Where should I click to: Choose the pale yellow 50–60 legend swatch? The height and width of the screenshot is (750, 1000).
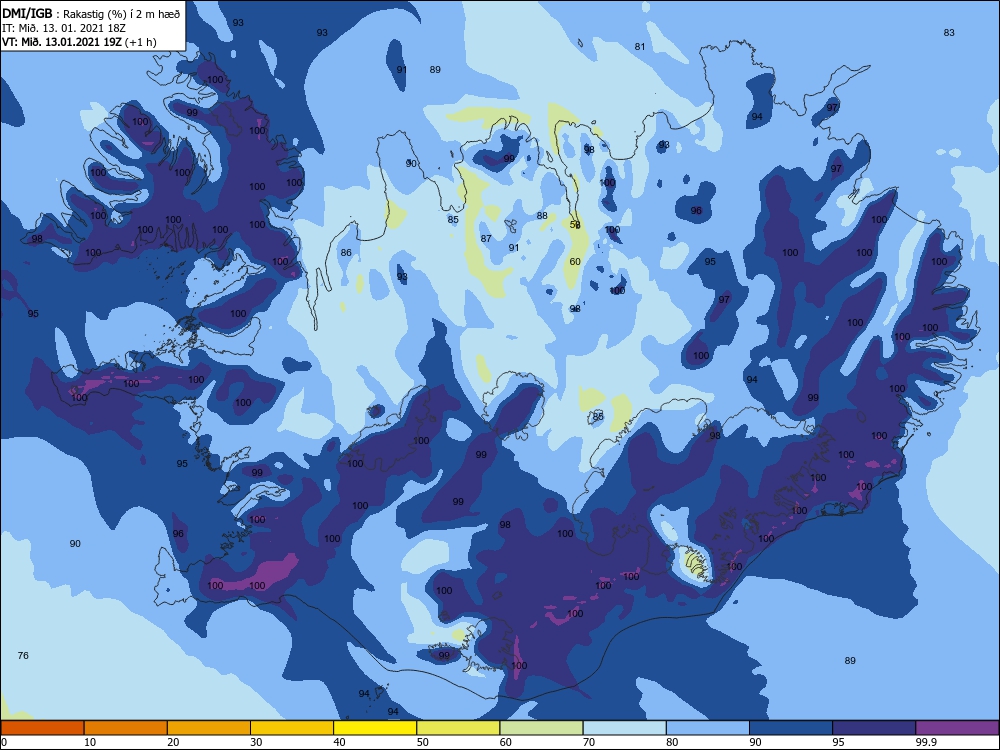[458, 728]
